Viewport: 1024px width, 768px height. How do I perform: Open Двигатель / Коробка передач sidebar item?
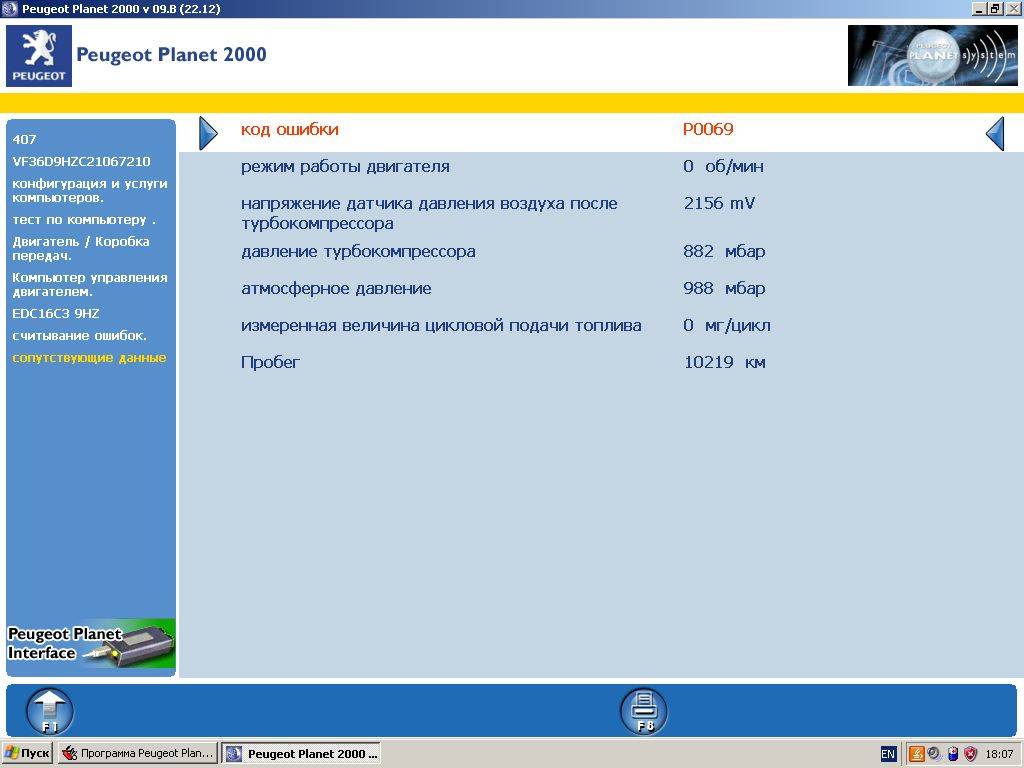tap(81, 248)
